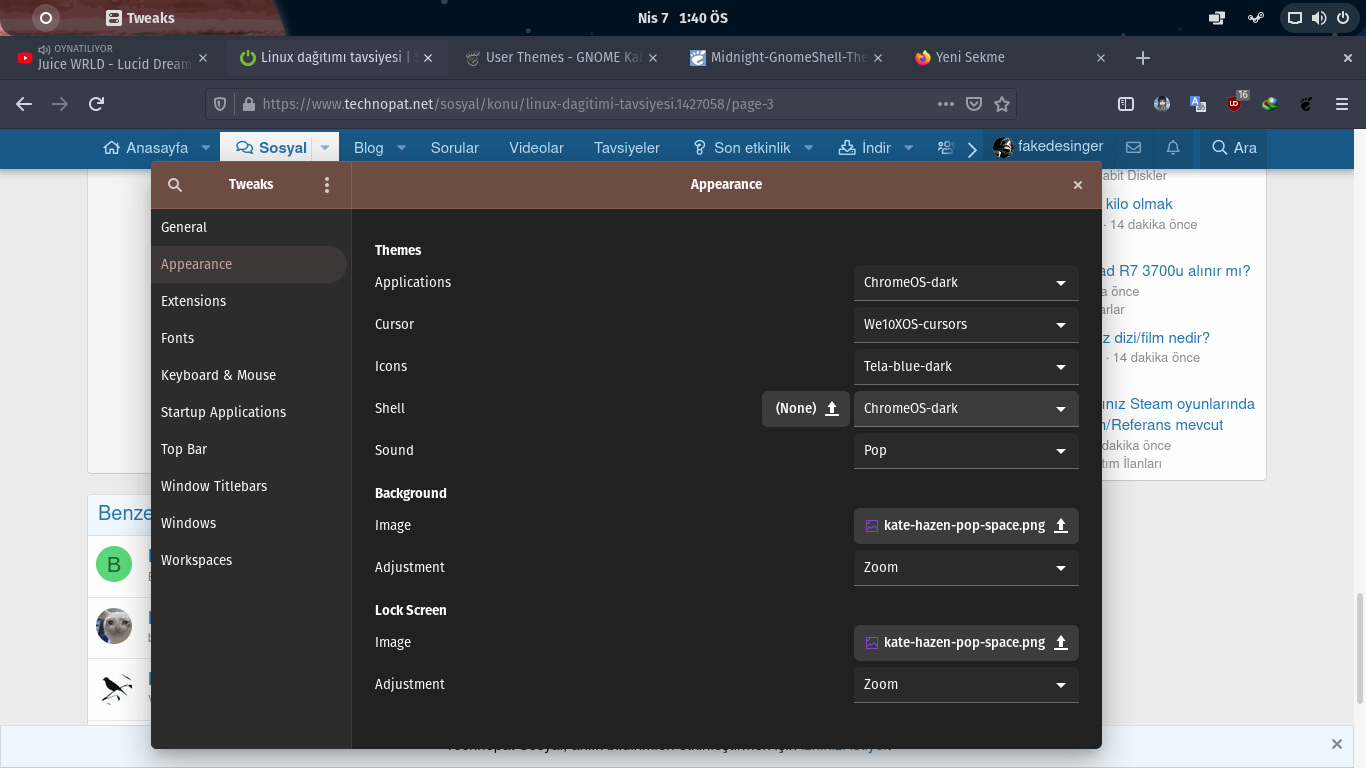Open Windows settings in sidebar
This screenshot has height=768, width=1366.
point(249,523)
